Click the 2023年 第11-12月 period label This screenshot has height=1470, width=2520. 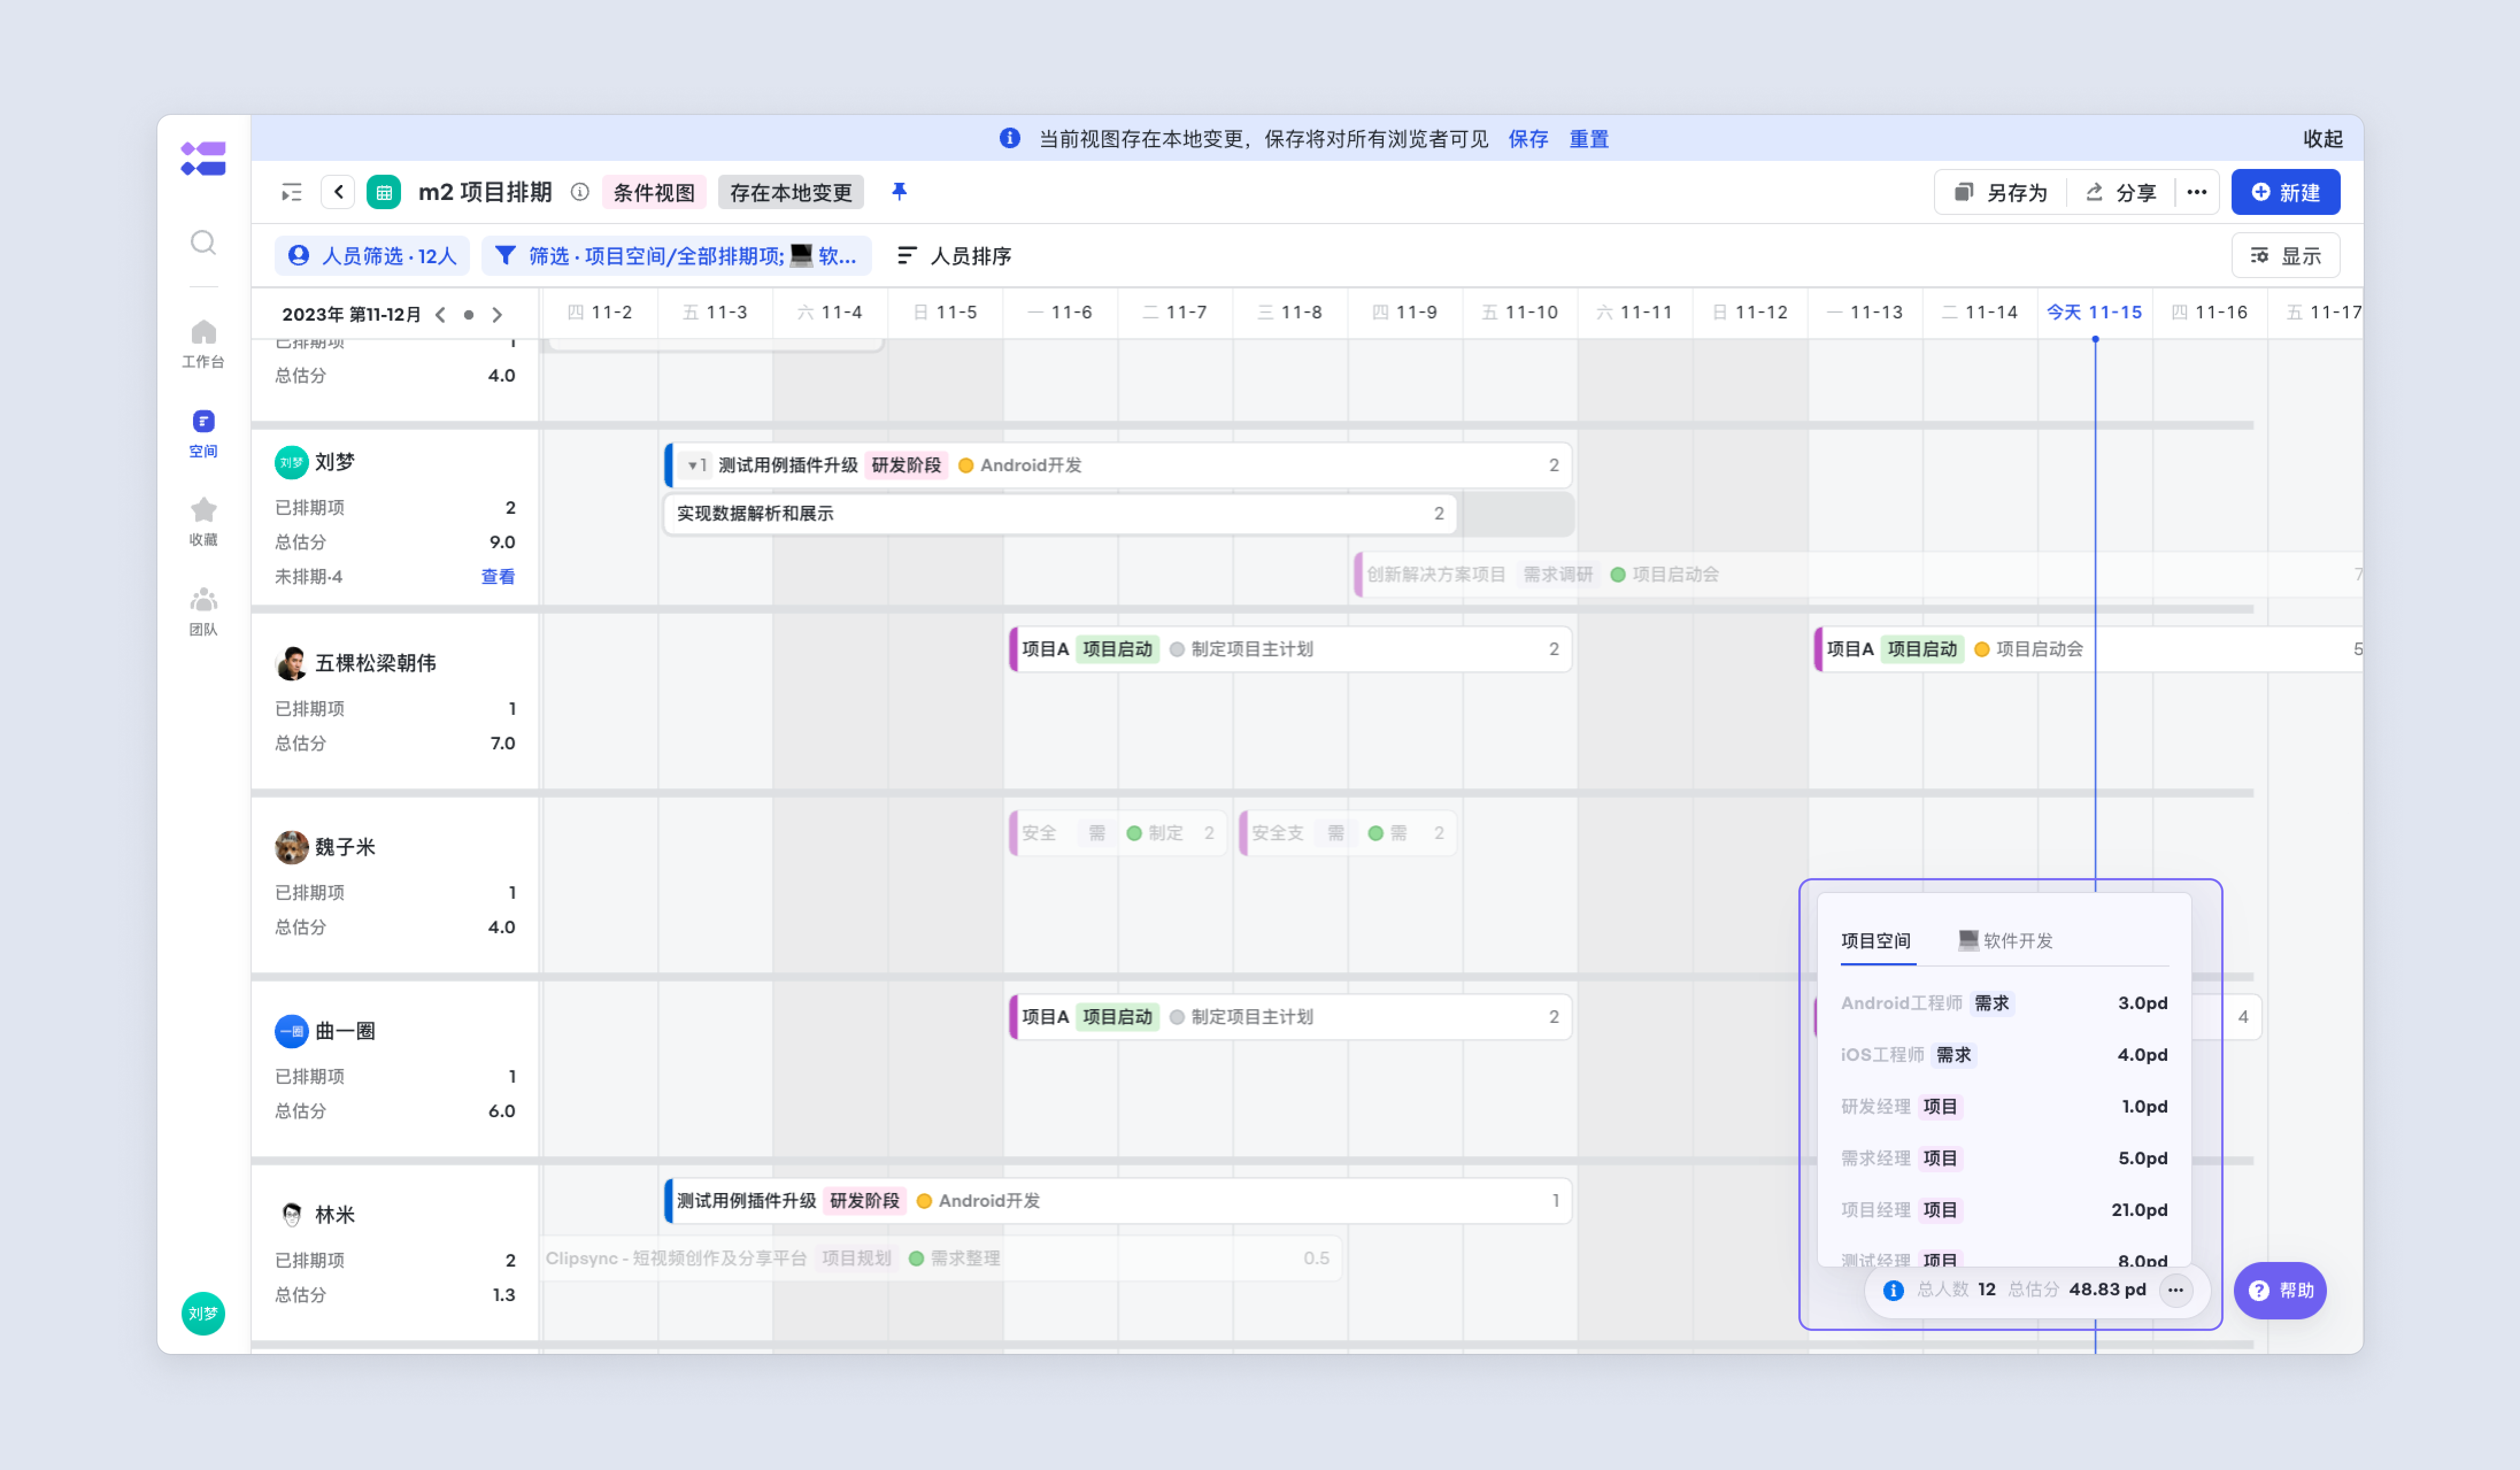[x=351, y=314]
